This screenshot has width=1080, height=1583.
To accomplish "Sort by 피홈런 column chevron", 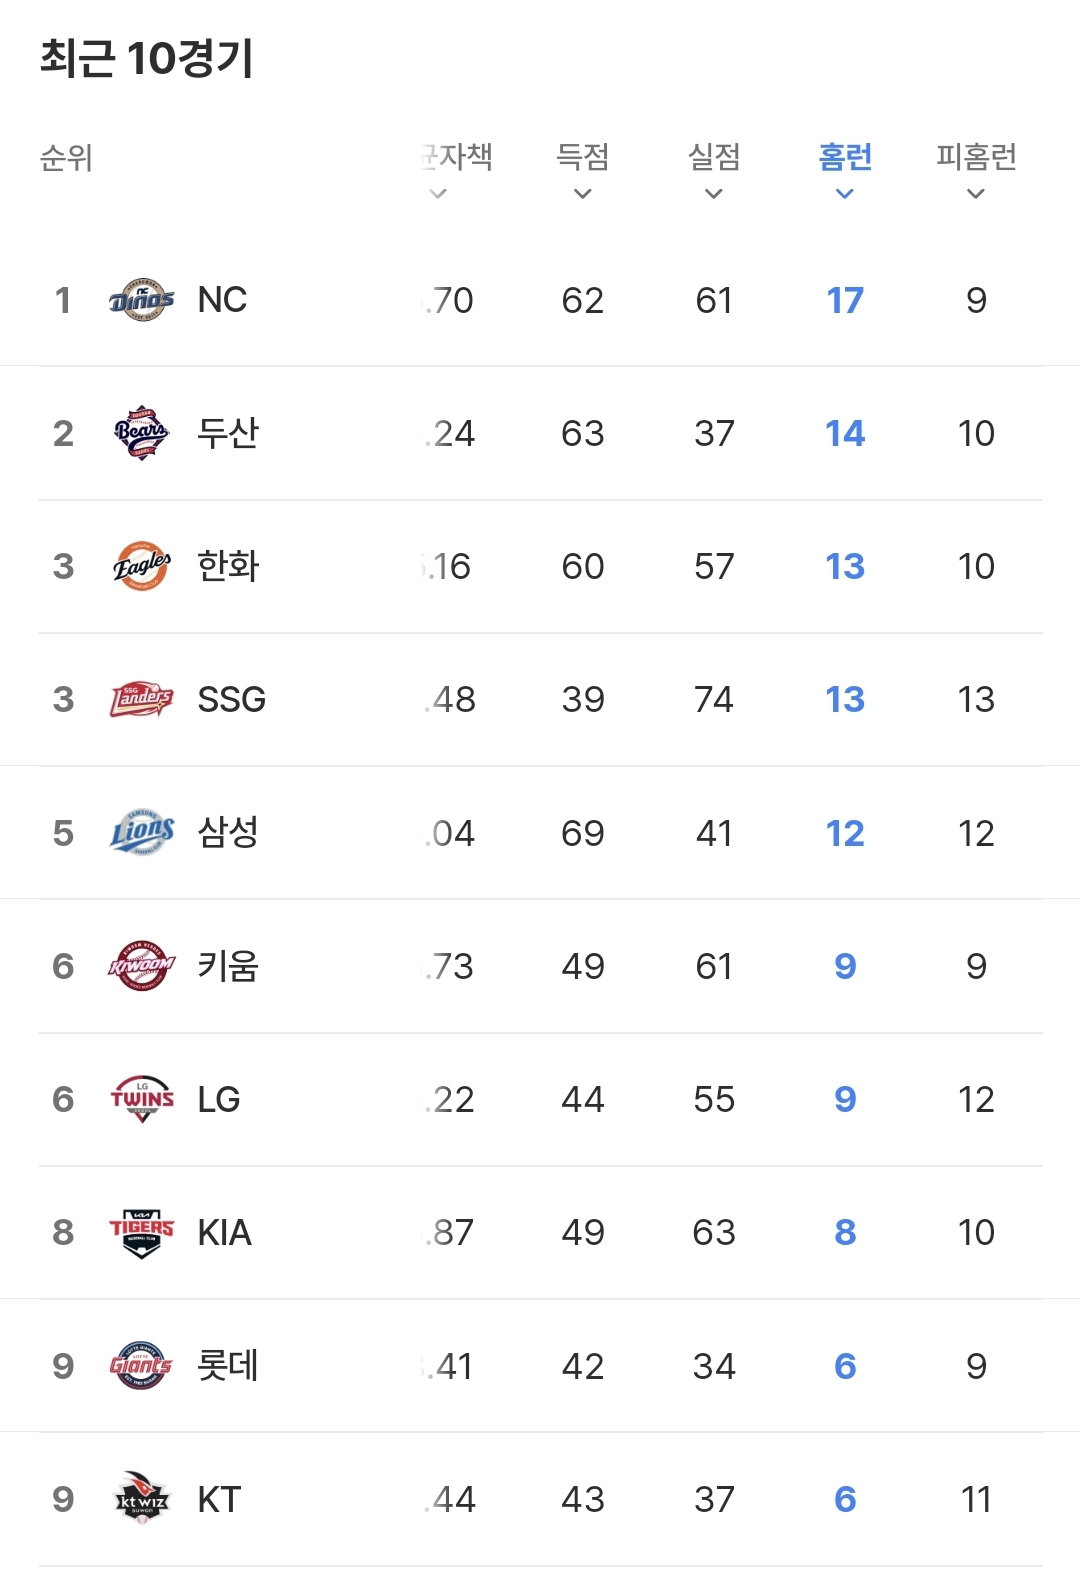I will [976, 194].
